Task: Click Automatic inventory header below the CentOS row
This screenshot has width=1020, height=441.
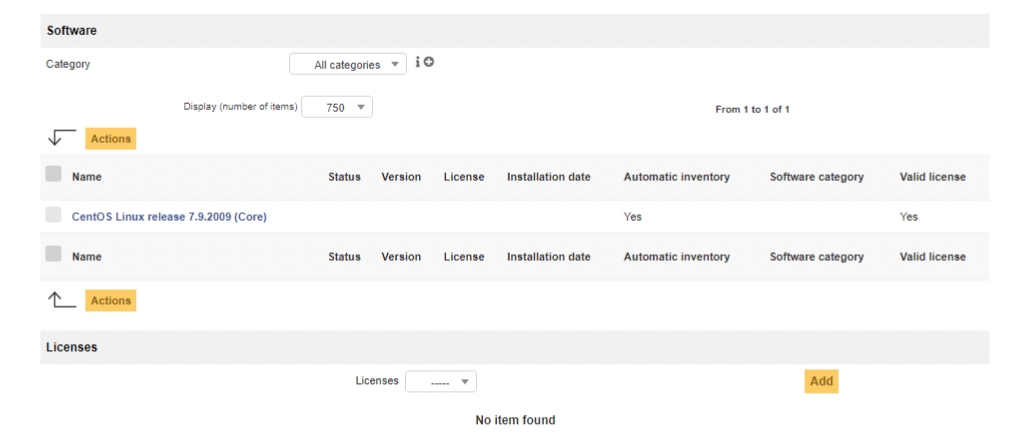Action: (x=677, y=257)
